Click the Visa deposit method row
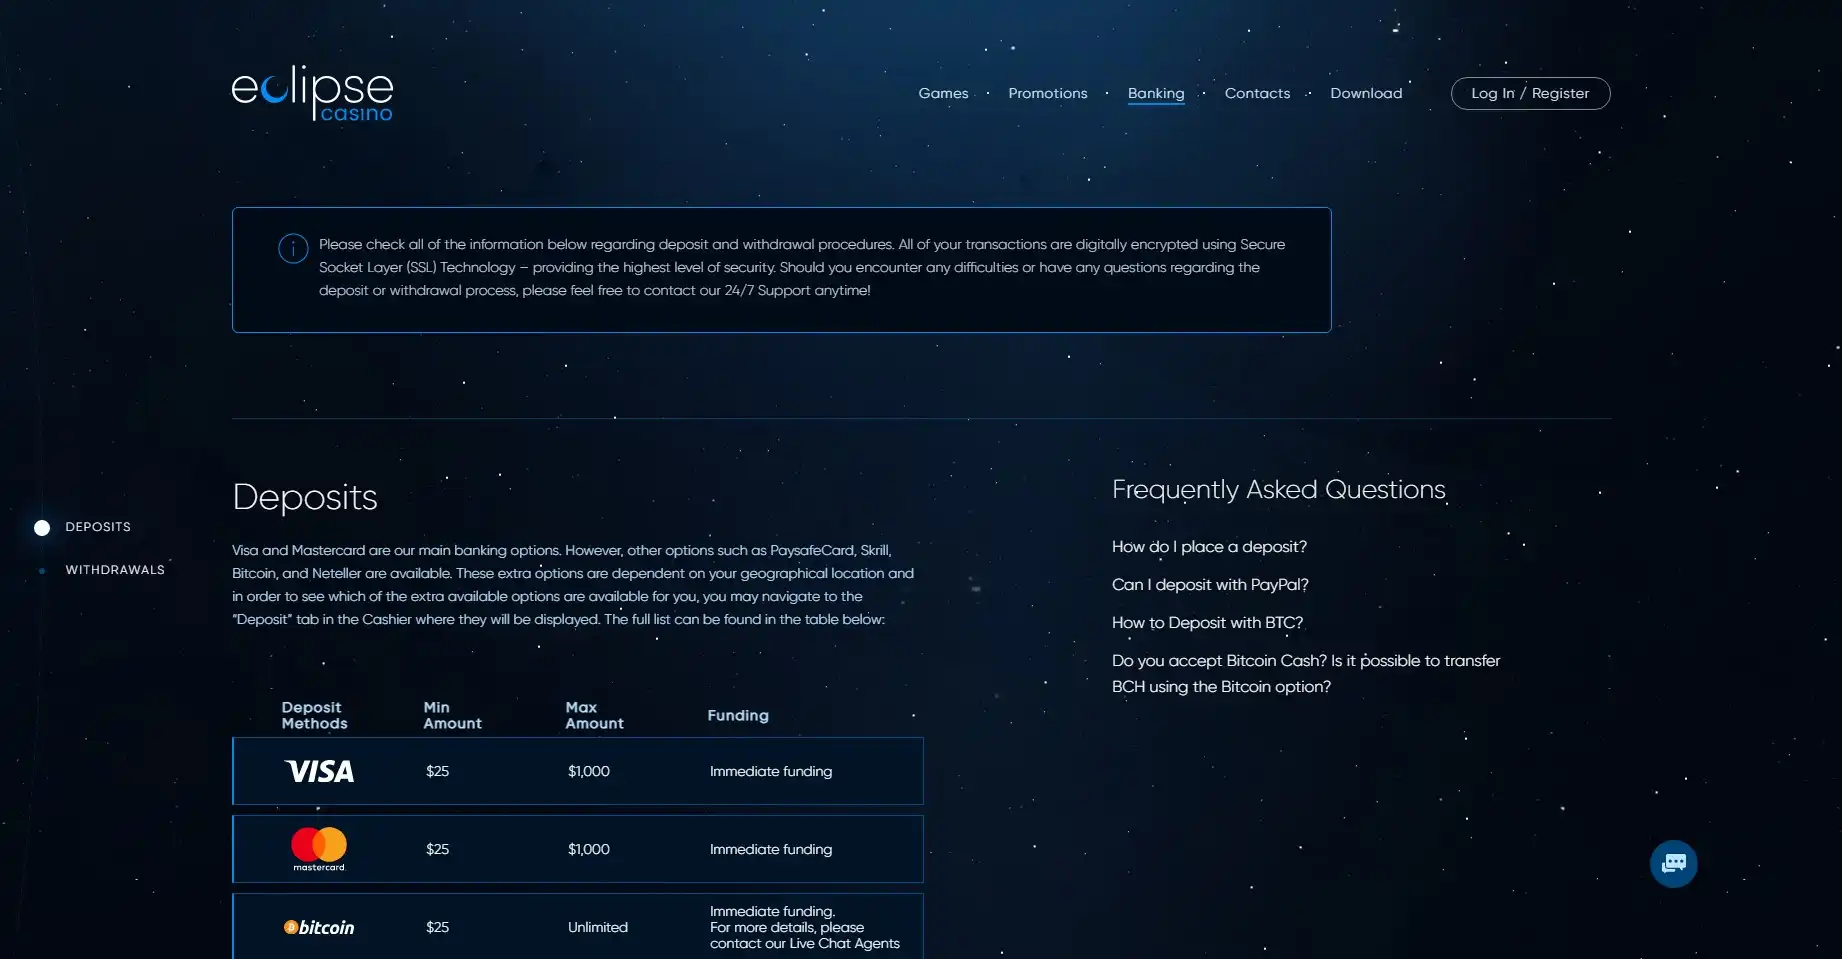This screenshot has width=1842, height=959. [577, 771]
